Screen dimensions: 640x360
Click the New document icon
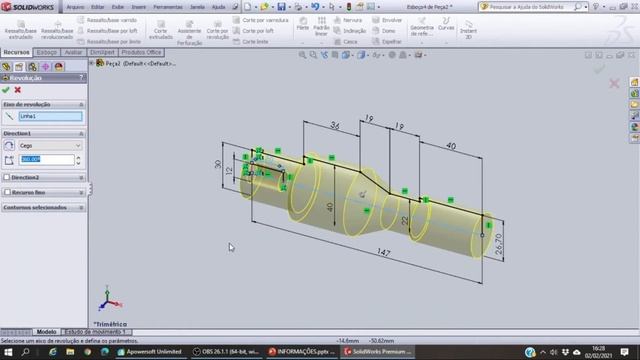click(247, 7)
